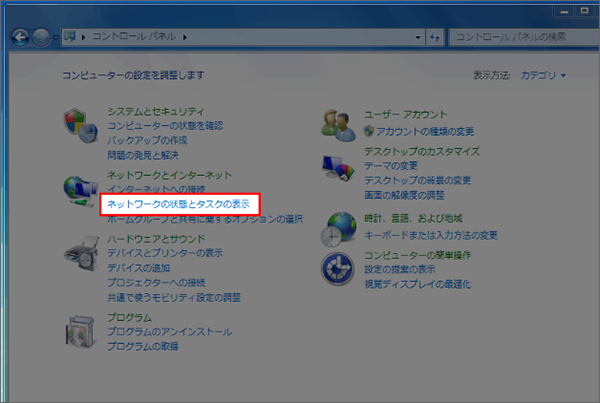Open the コンピューターの簡単操作 category
The image size is (600, 403).
417,255
